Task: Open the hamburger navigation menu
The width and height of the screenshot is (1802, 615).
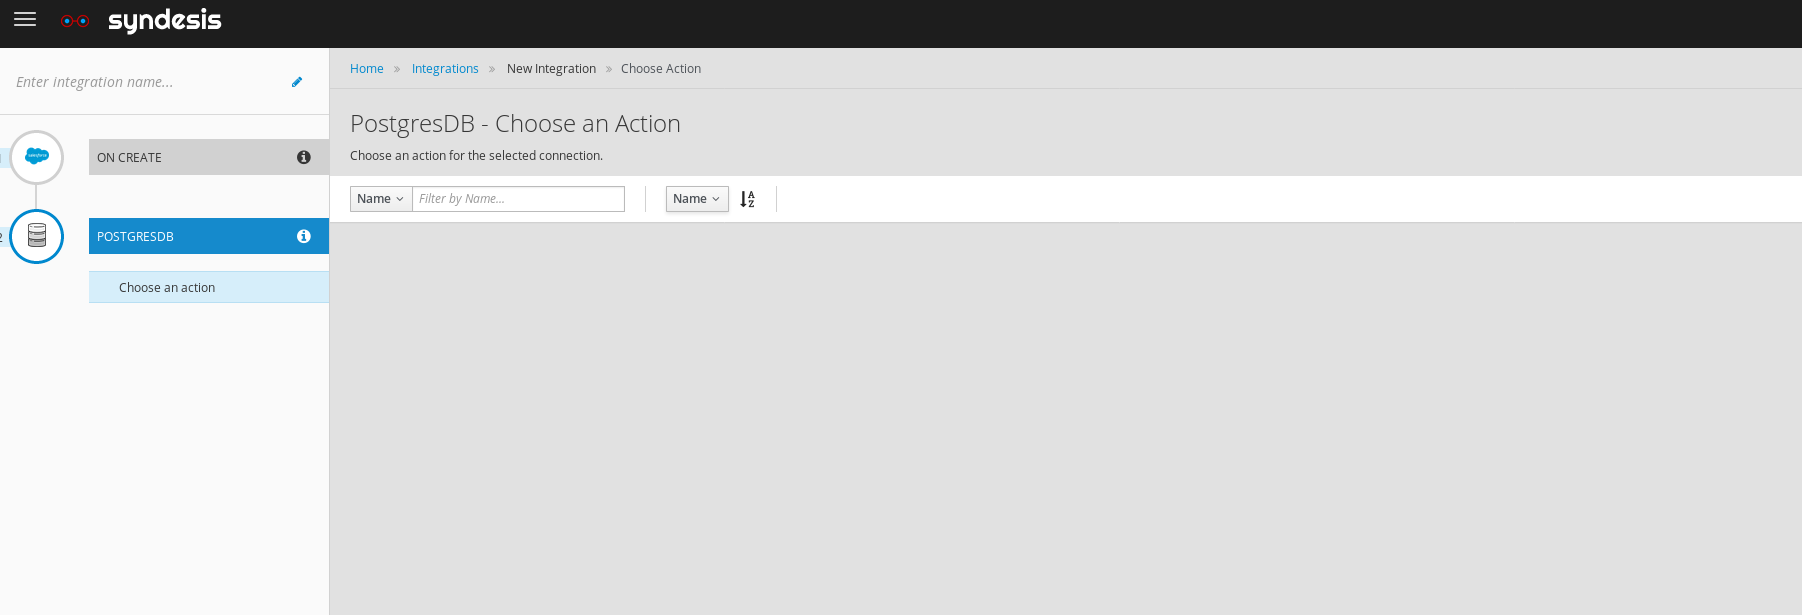Action: [25, 19]
